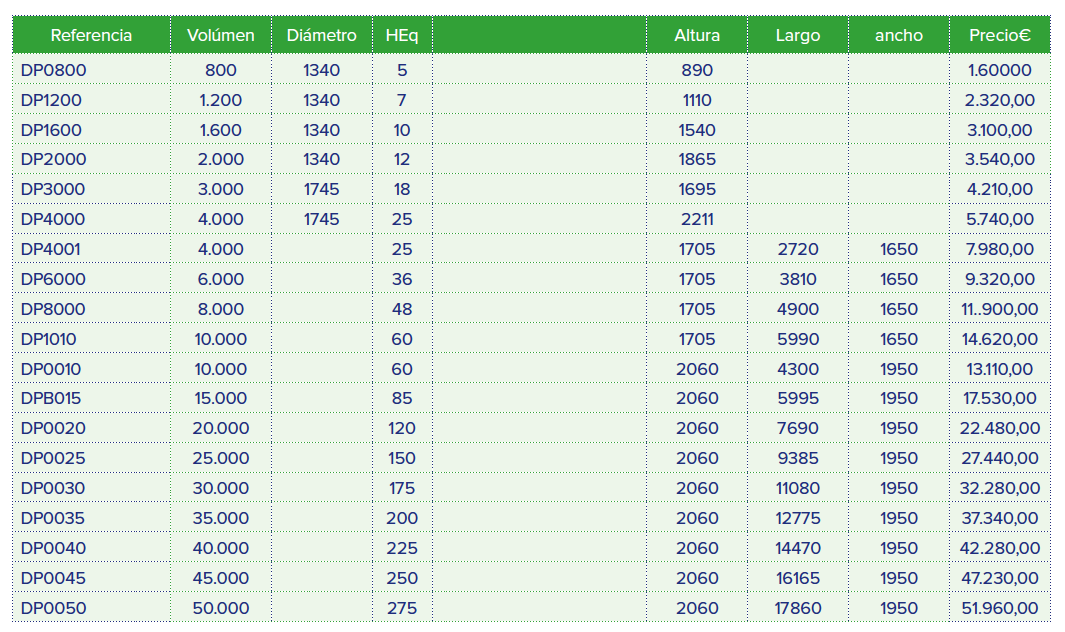Select the HEq column header

(402, 35)
